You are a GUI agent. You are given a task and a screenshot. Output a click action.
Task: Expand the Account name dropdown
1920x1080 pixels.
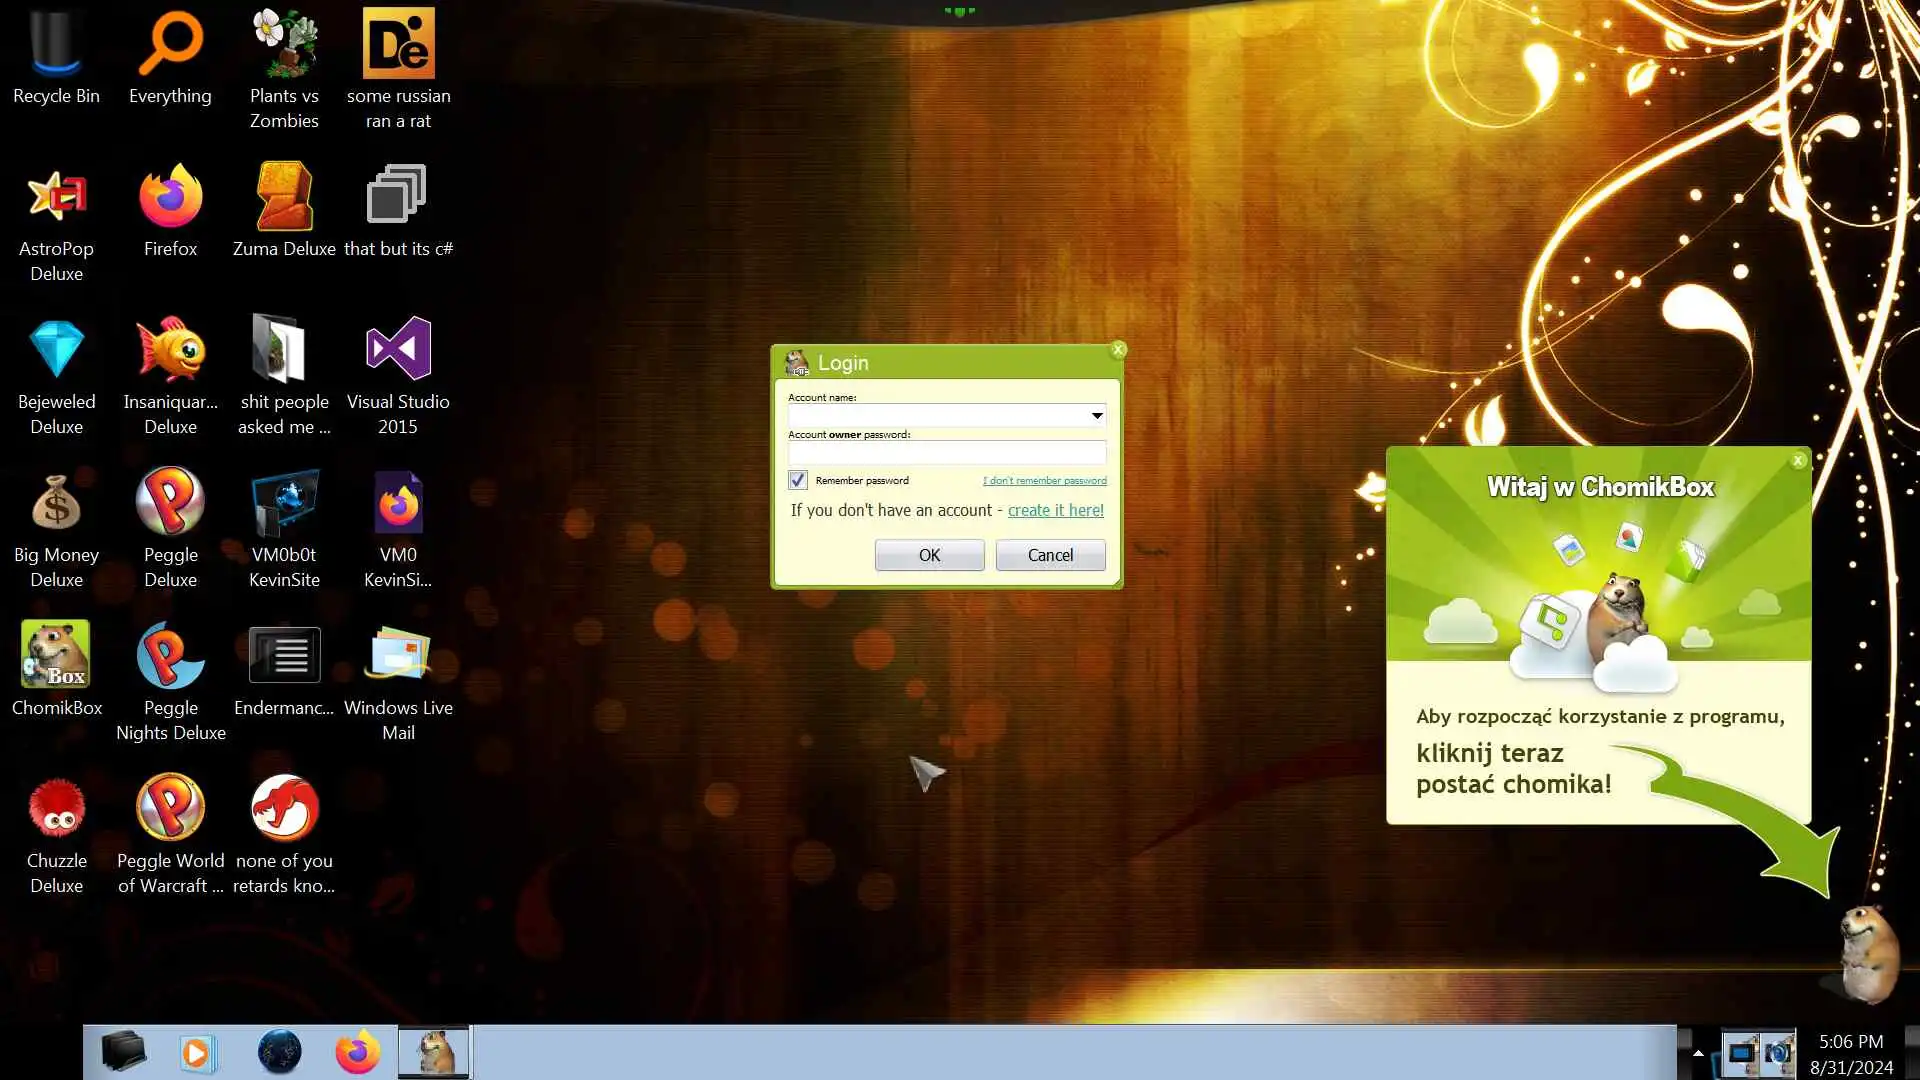[x=1097, y=415]
